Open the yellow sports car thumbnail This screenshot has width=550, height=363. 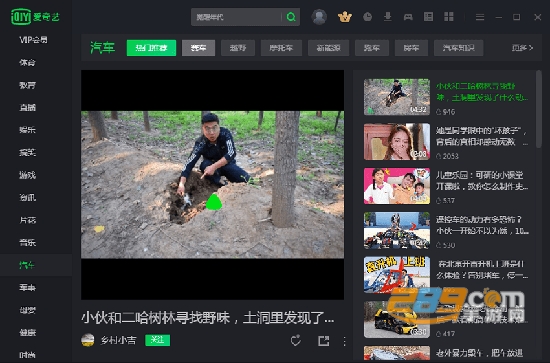point(397,320)
